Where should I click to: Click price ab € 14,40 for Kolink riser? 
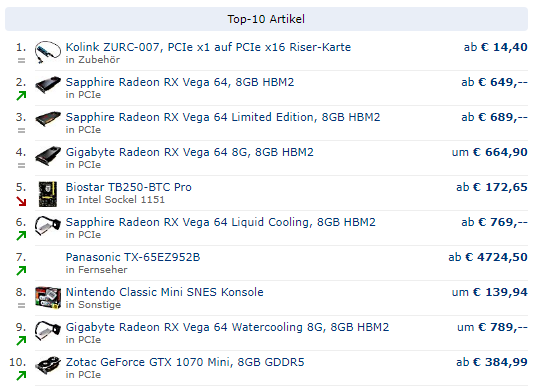(x=496, y=47)
